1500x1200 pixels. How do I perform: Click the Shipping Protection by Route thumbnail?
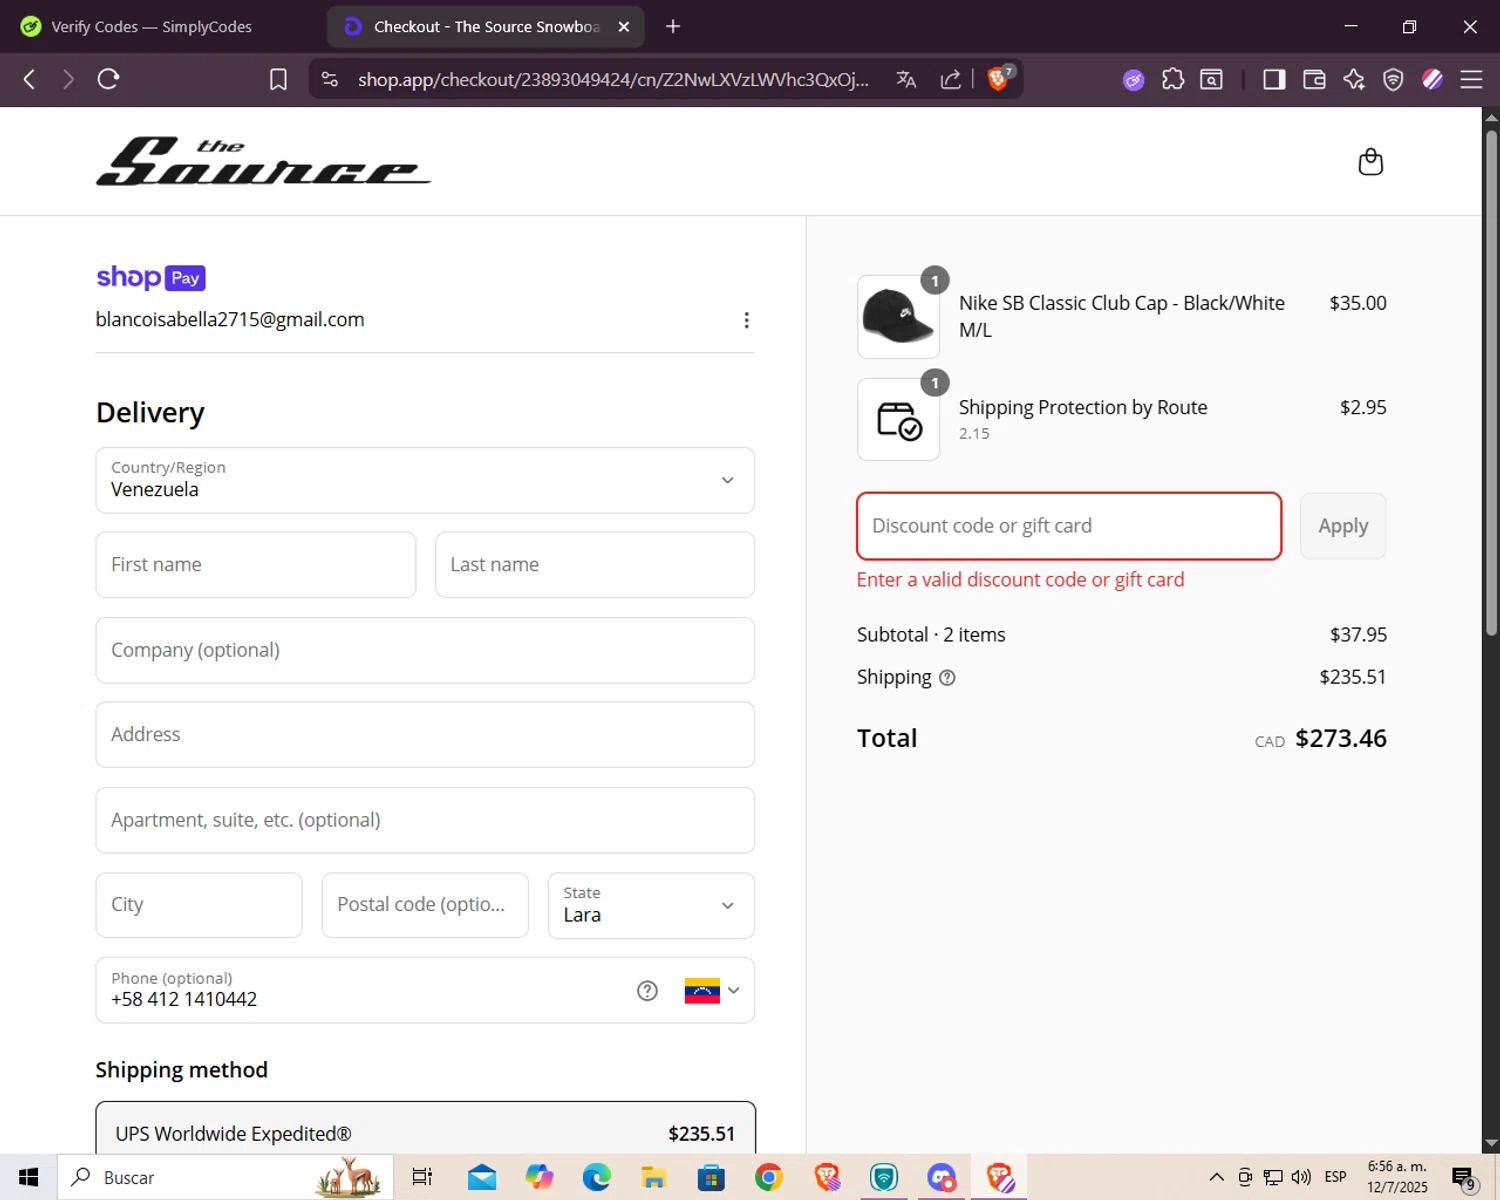pos(898,419)
